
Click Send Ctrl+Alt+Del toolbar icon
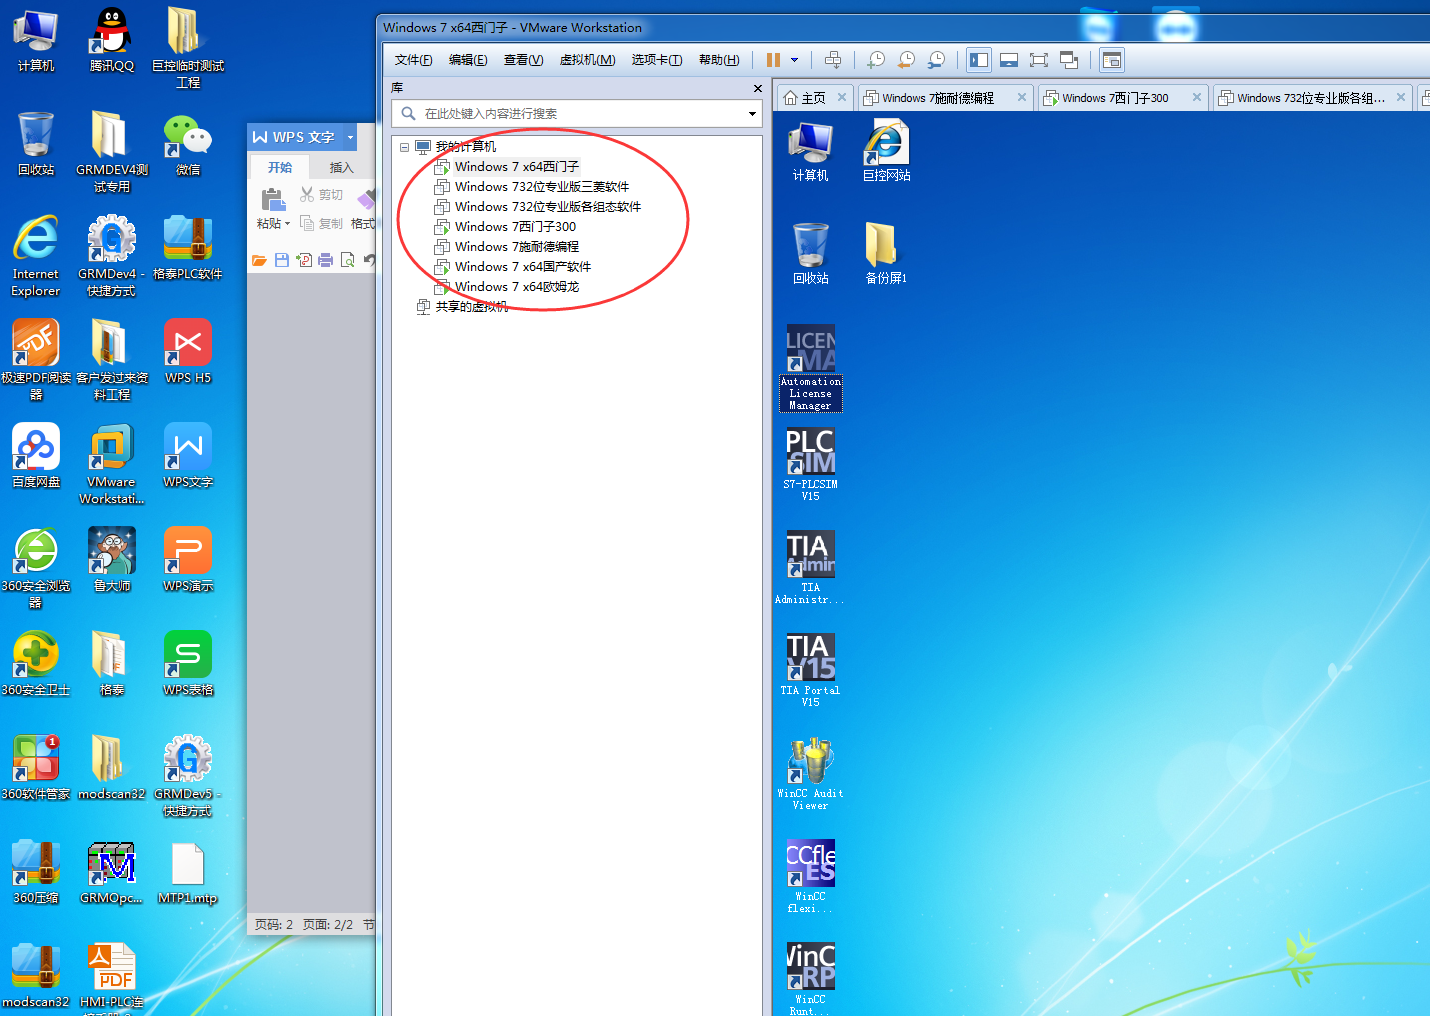coord(833,60)
